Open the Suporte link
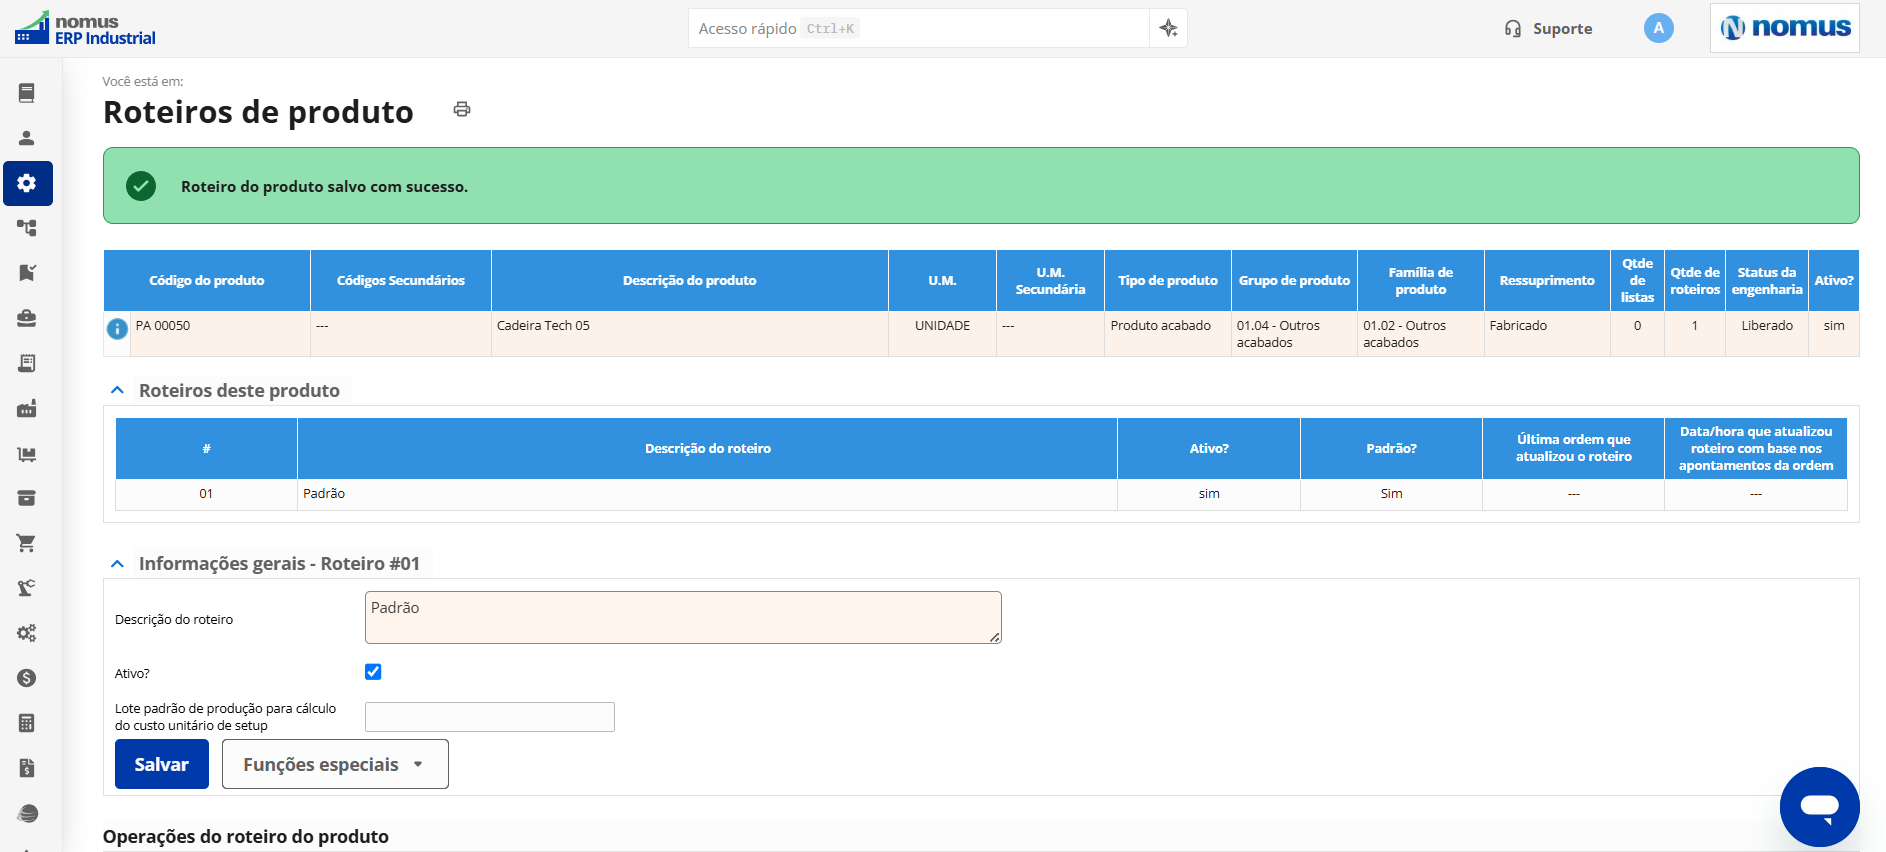 coord(1548,28)
